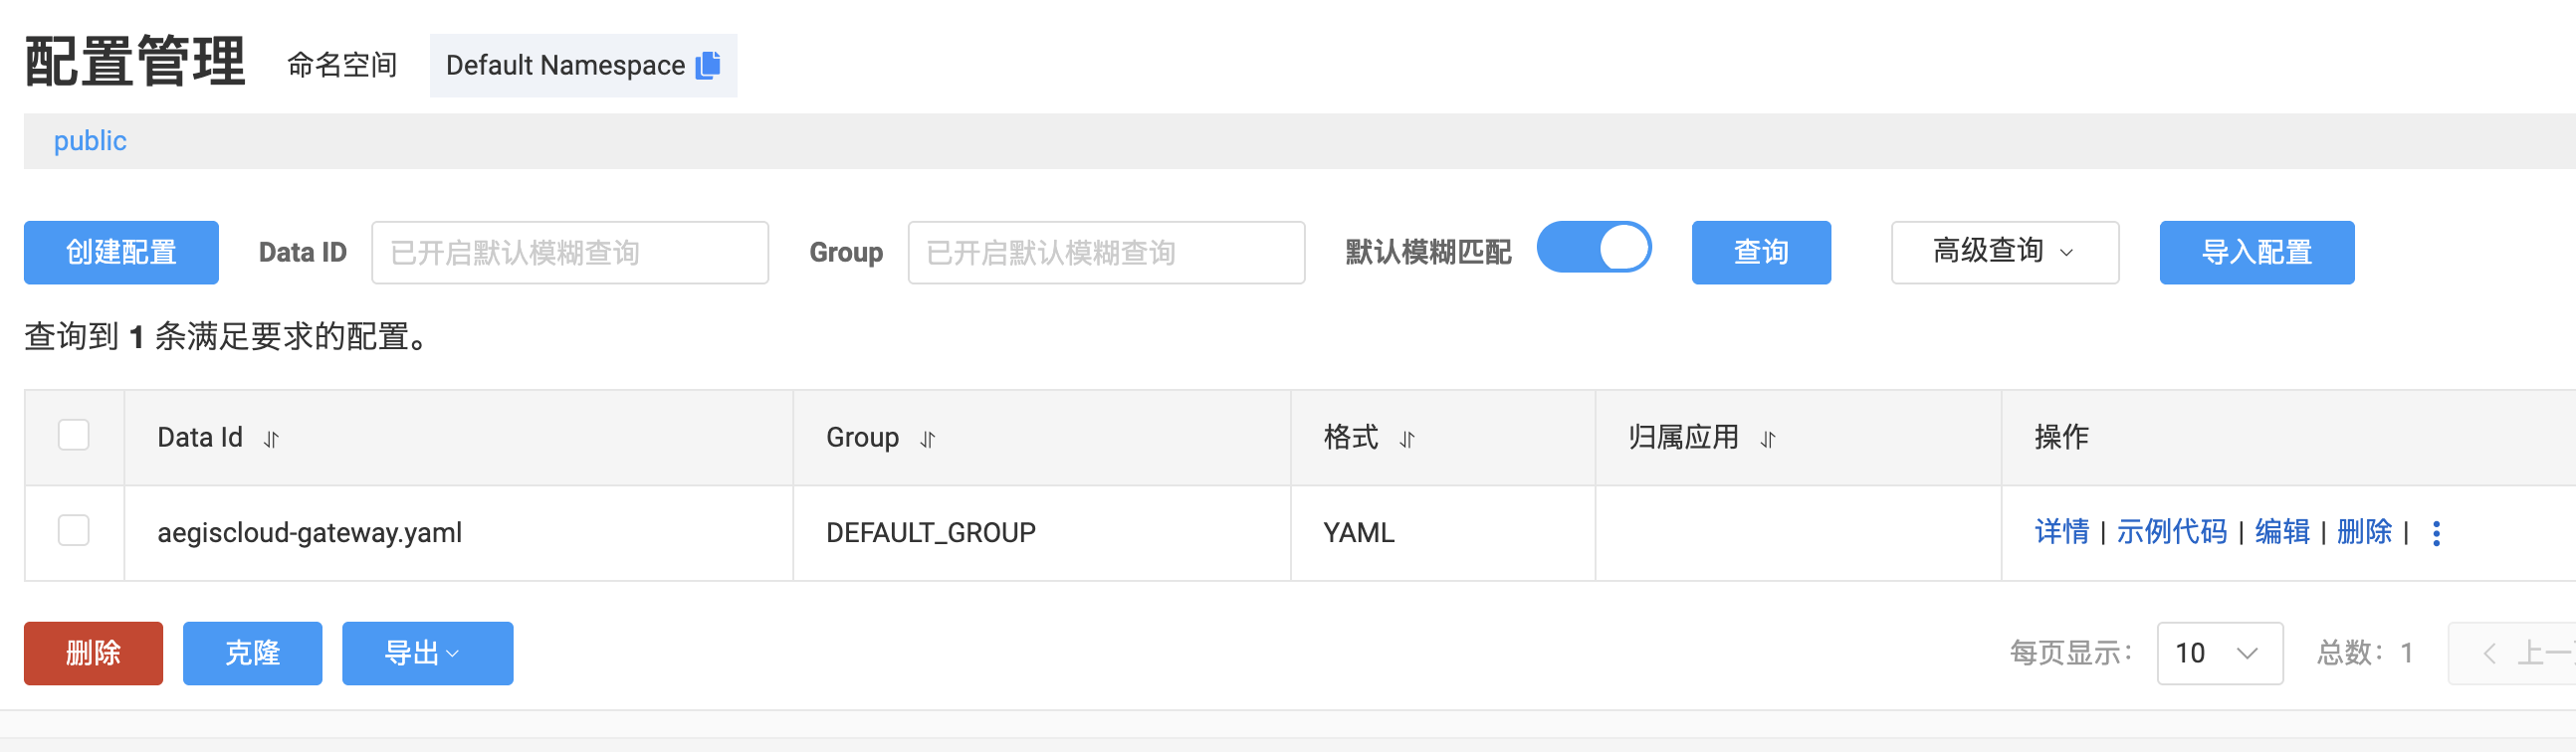The image size is (2576, 752).
Task: Sort the 格式 column
Action: coord(1407,439)
